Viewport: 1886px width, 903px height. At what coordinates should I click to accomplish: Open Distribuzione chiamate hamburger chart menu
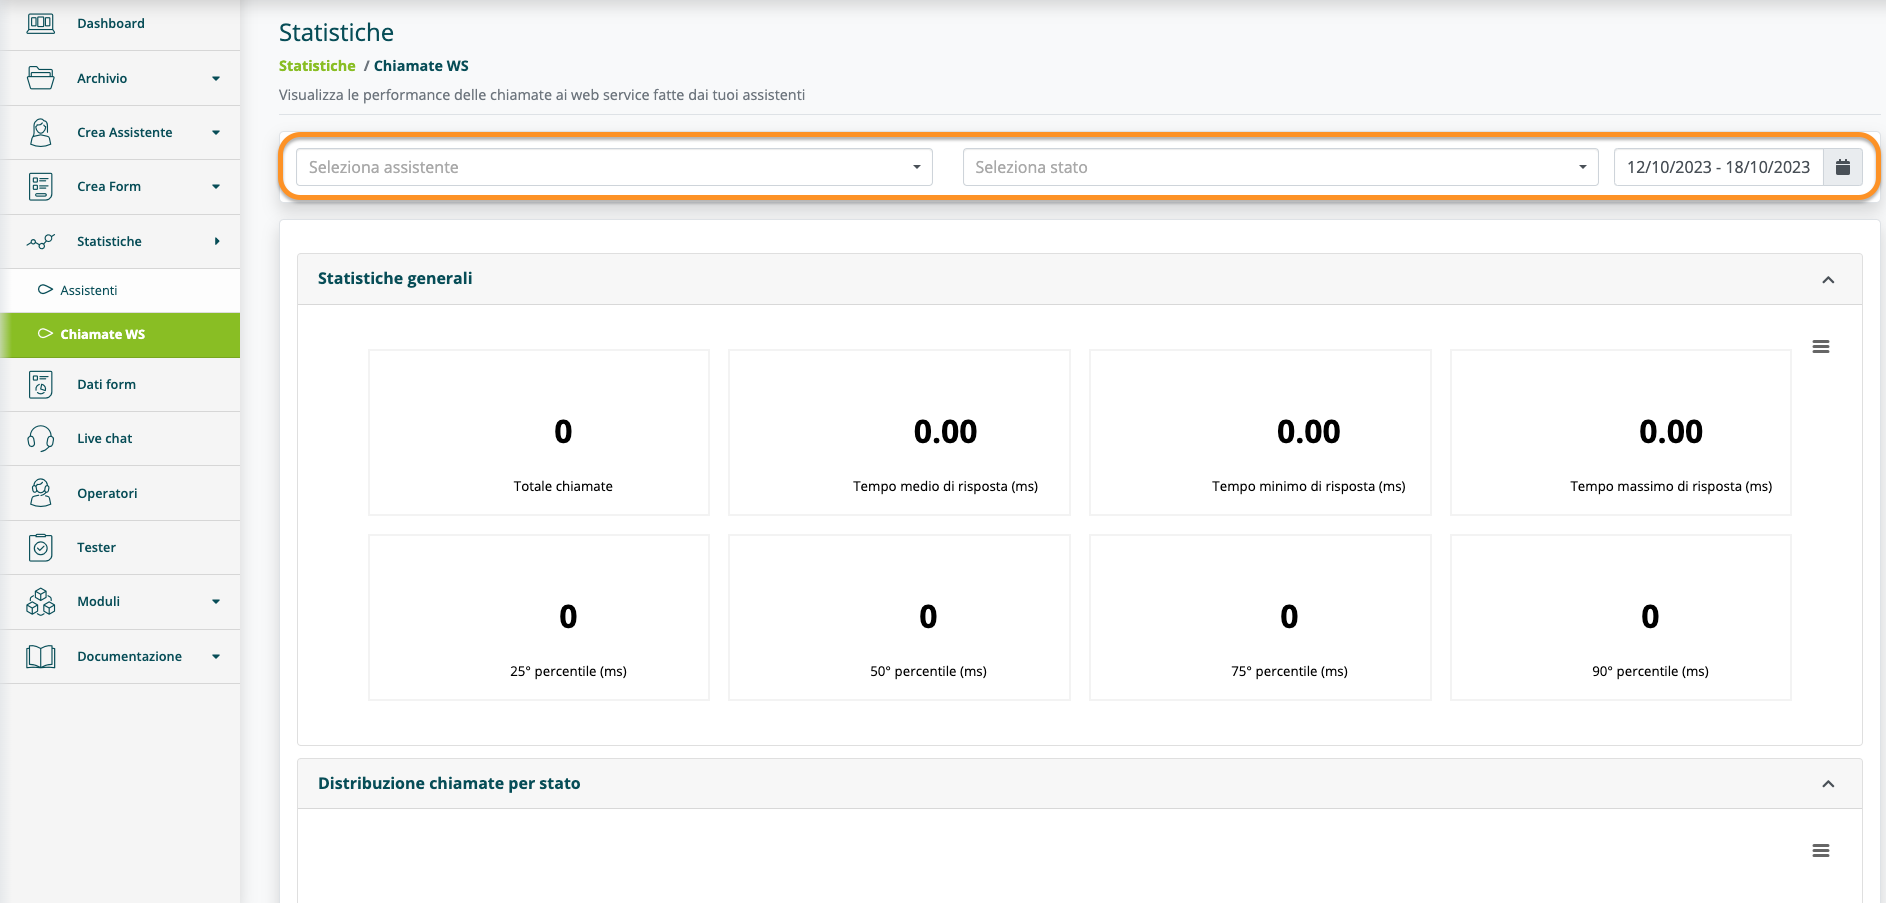point(1821,851)
